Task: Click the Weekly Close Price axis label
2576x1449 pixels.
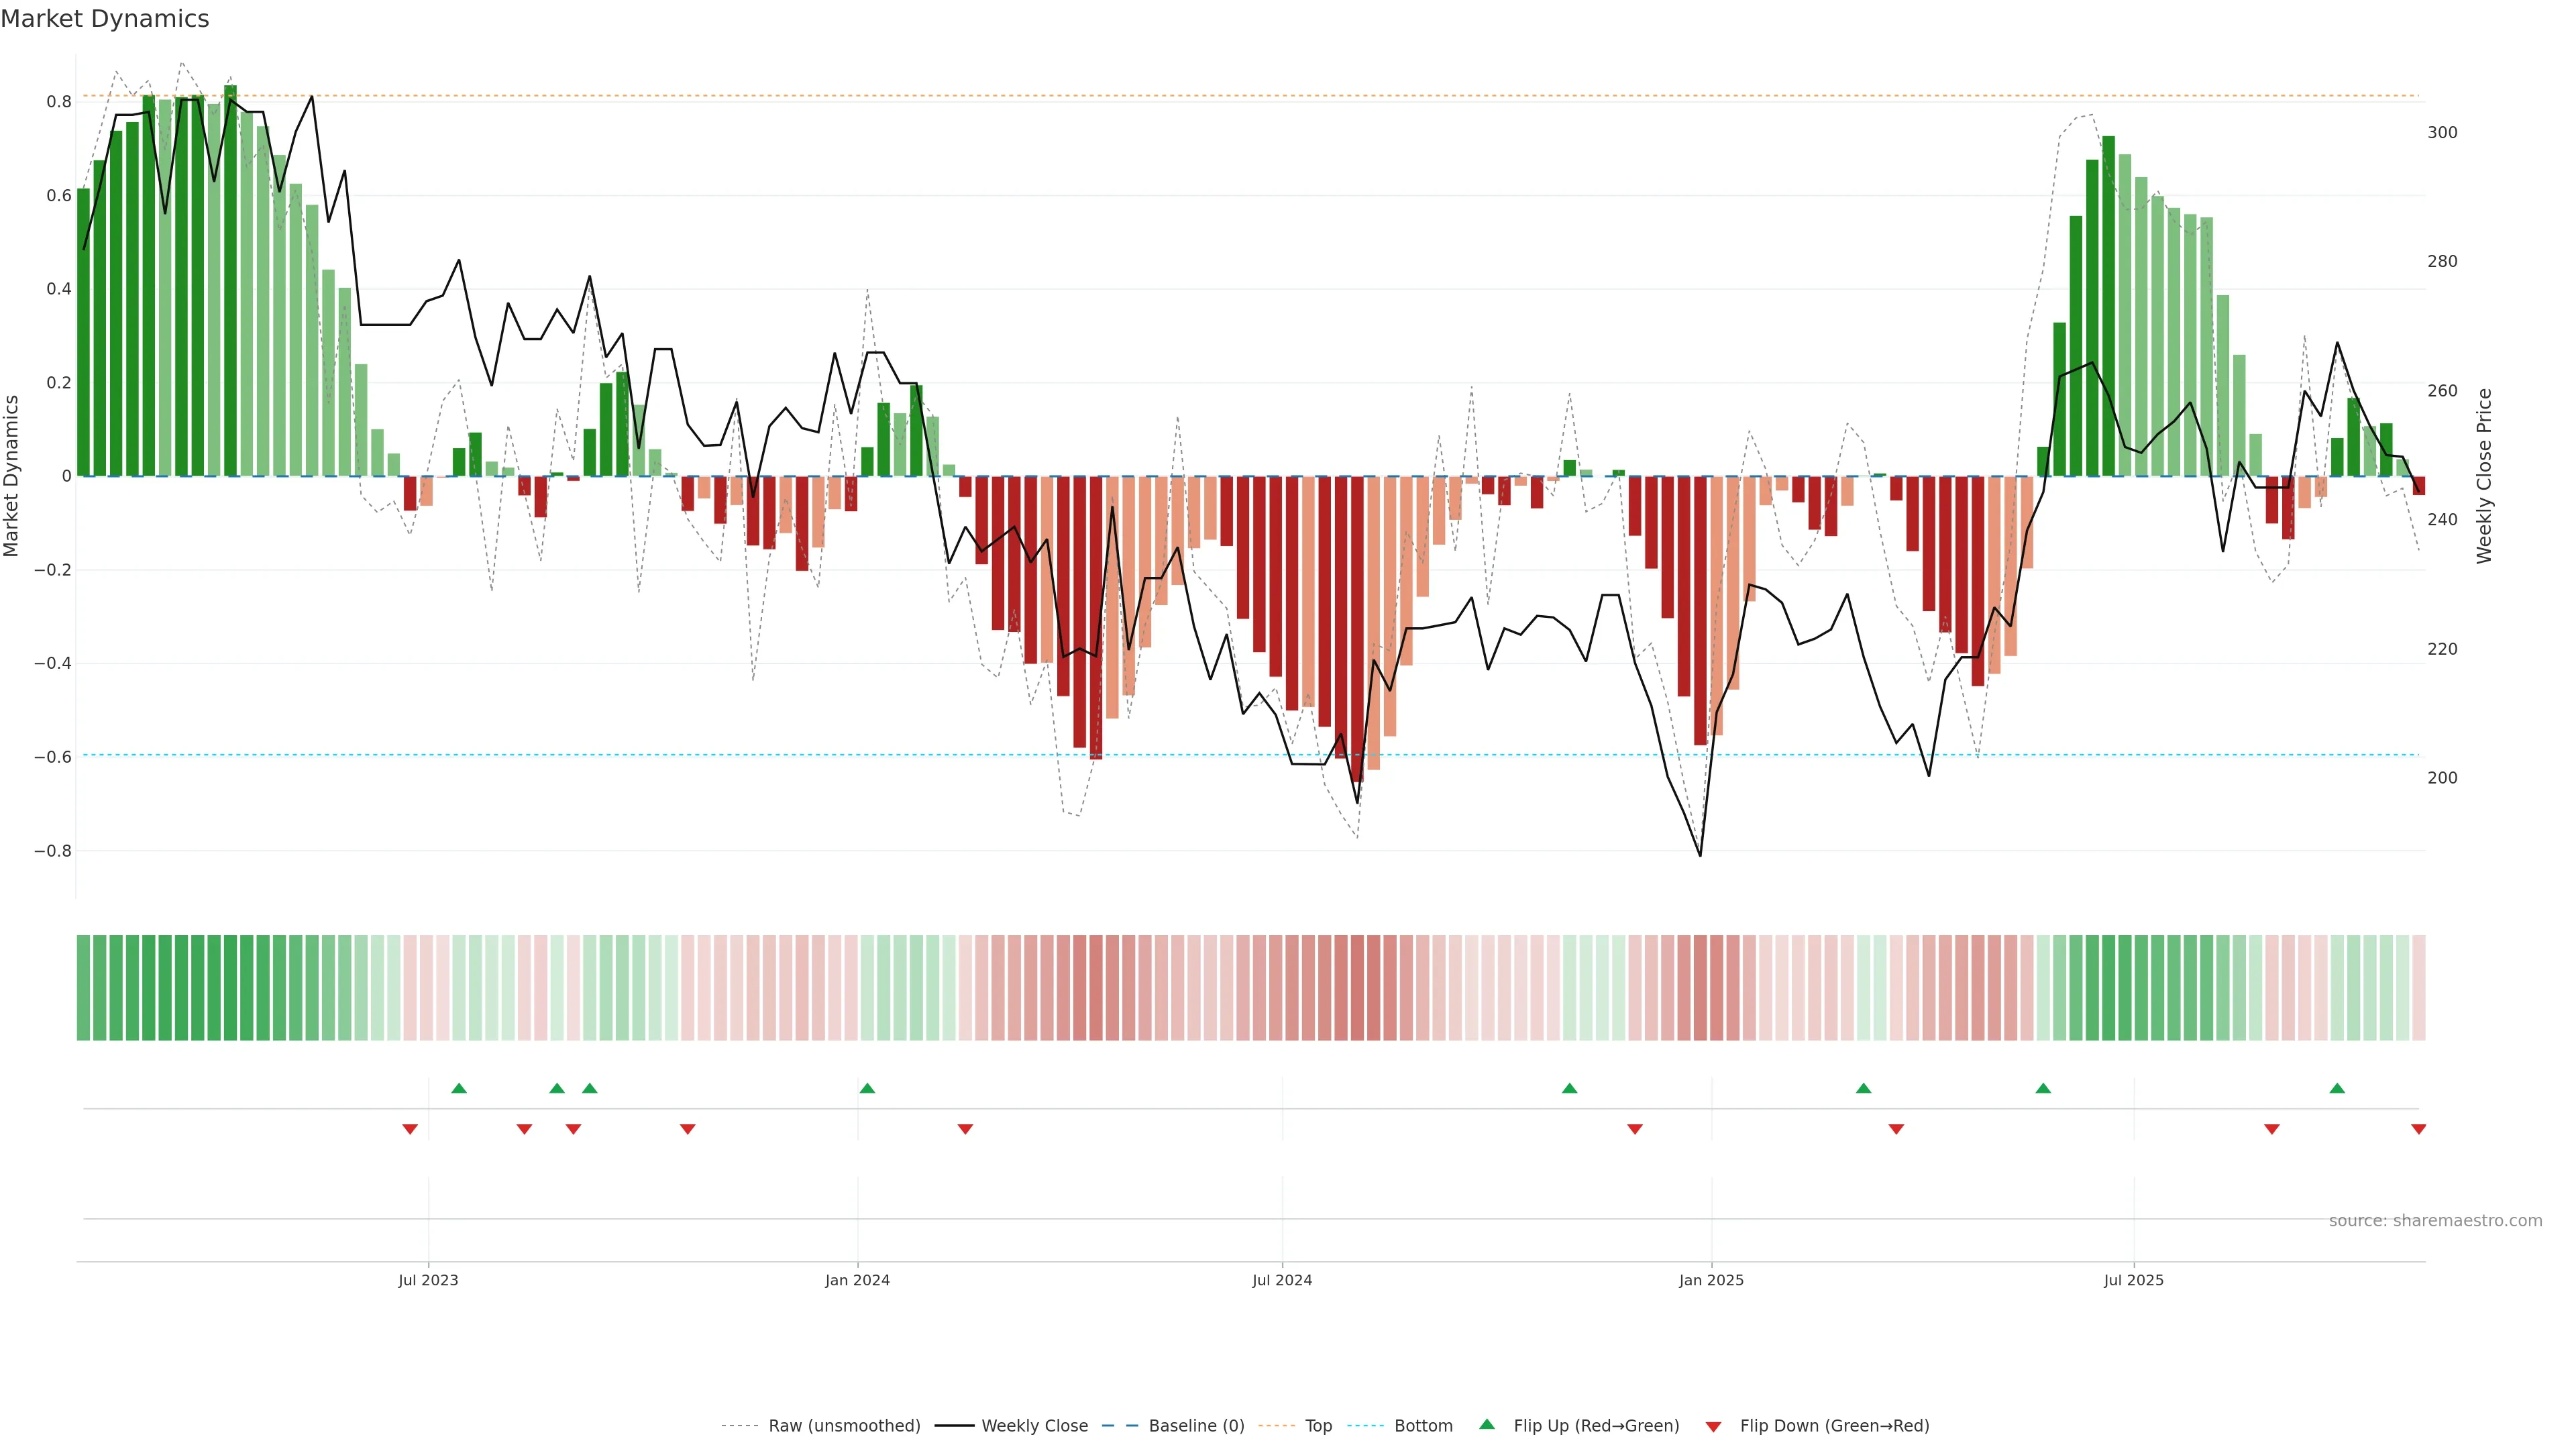Action: click(2484, 476)
